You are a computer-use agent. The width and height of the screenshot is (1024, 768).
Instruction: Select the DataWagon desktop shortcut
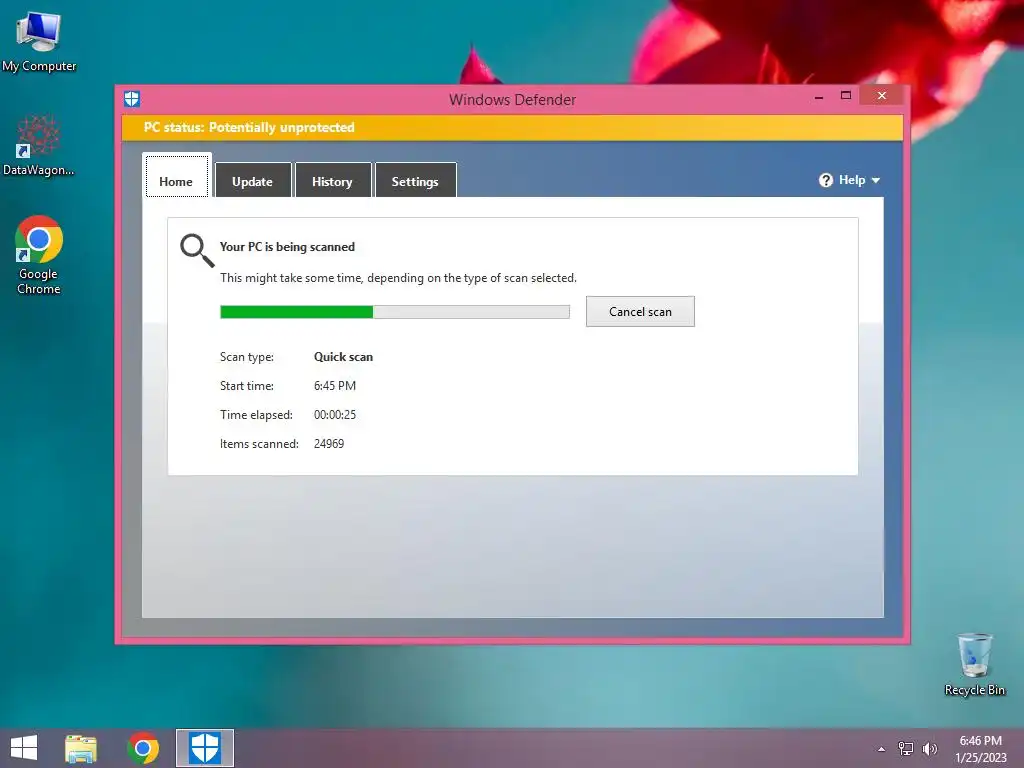point(39,145)
